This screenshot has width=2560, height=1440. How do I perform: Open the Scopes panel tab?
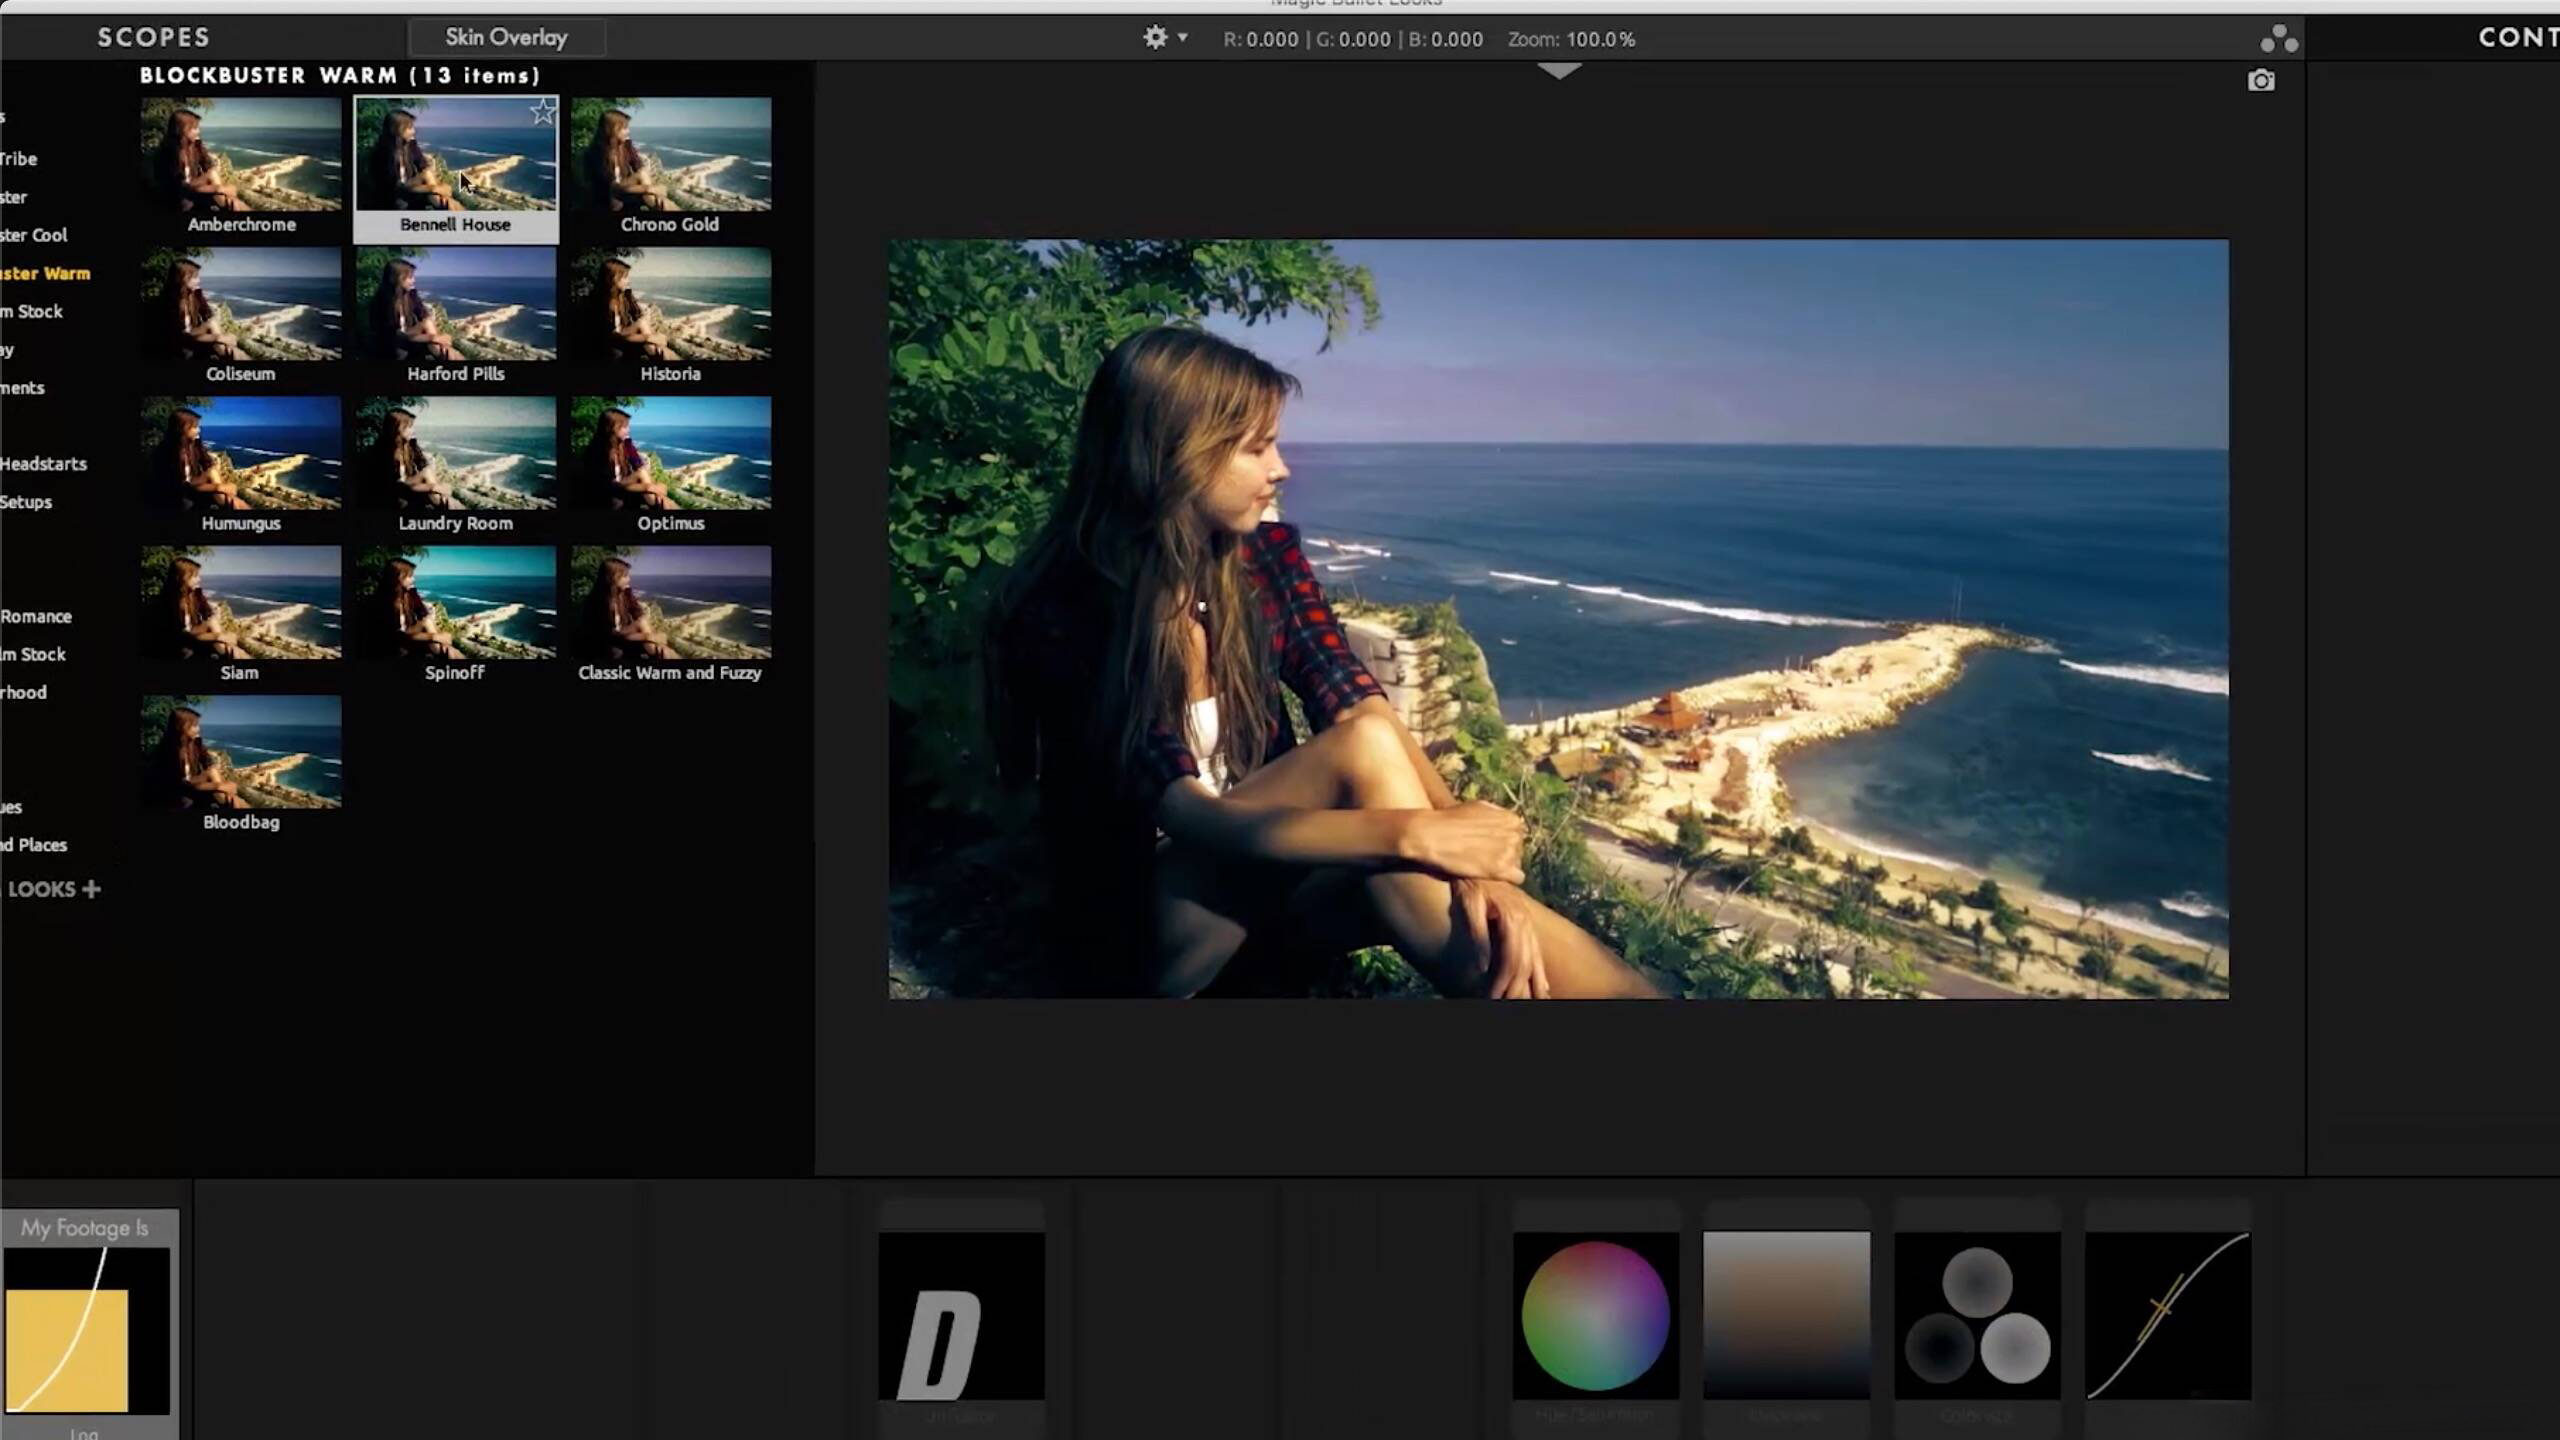(x=154, y=38)
